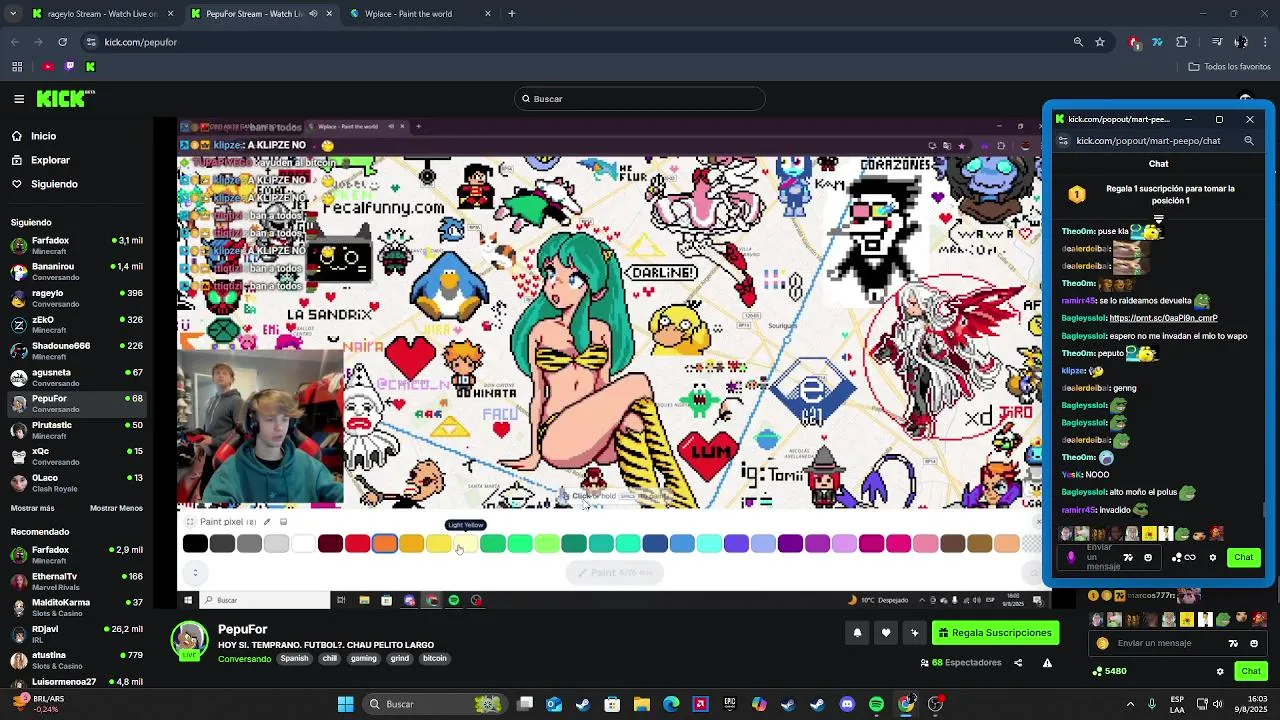Collapse list with Mostrar Menos
The height and width of the screenshot is (720, 1280).
[116, 508]
